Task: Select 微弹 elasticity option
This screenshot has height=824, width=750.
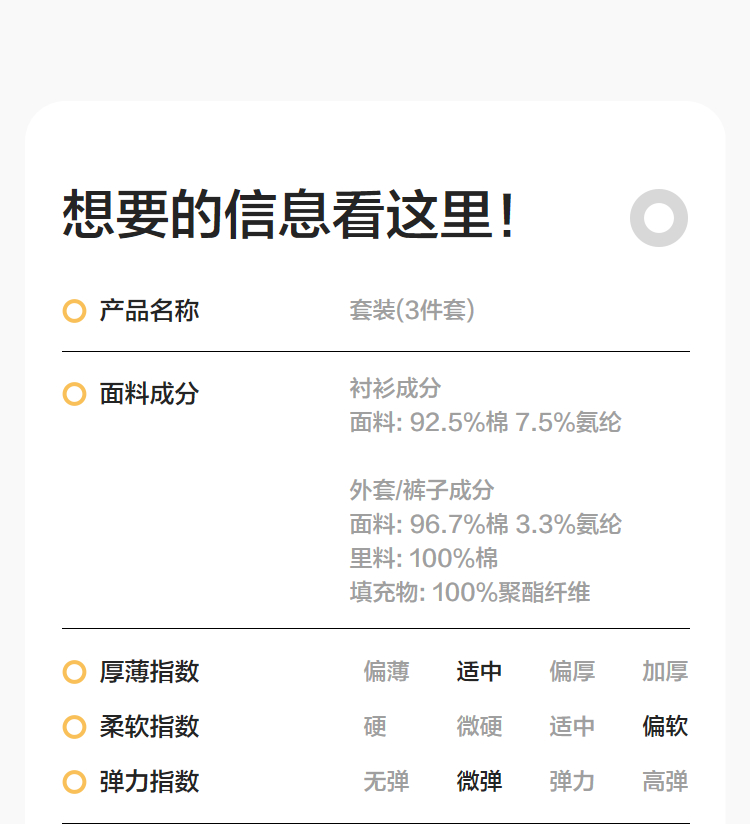Action: [479, 782]
